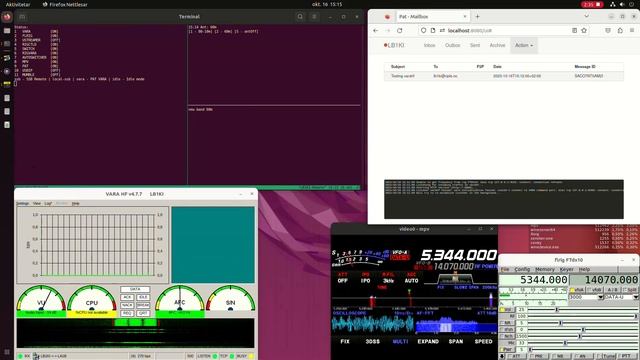Open the terminal hamburger menu
Screen dimensions: 640x360
pos(314,17)
